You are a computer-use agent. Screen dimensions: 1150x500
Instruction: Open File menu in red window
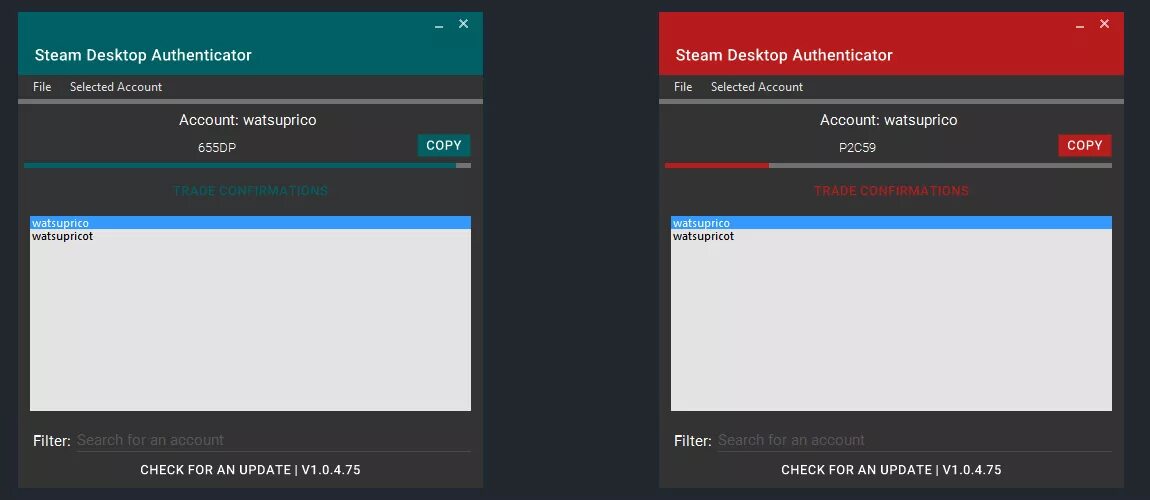683,87
